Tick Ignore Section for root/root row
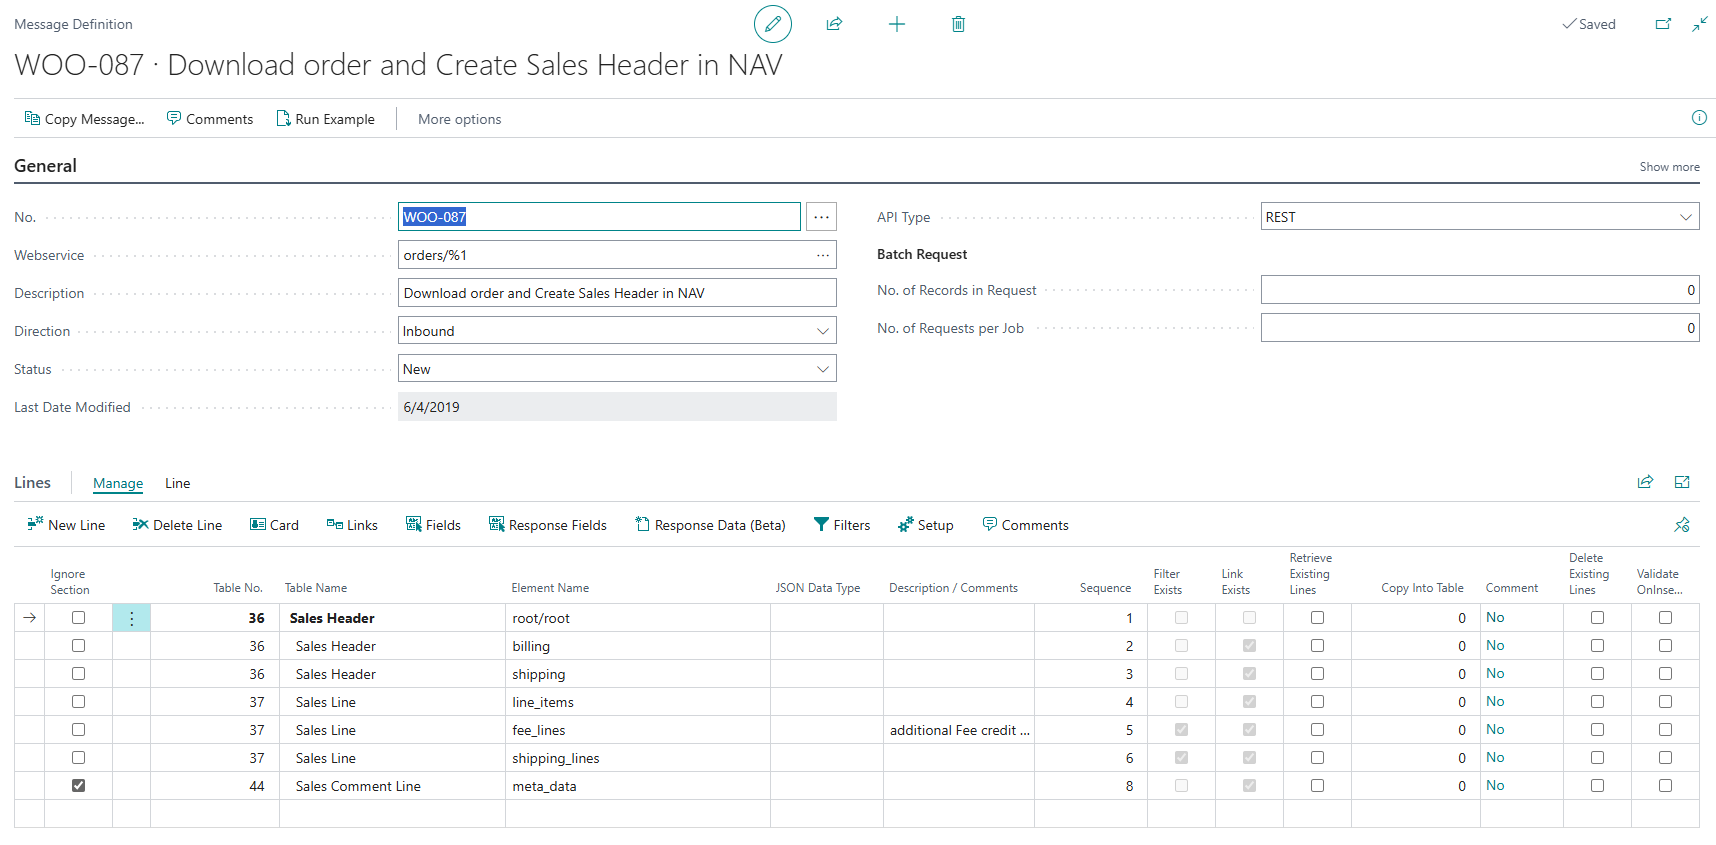This screenshot has height=845, width=1716. (78, 618)
